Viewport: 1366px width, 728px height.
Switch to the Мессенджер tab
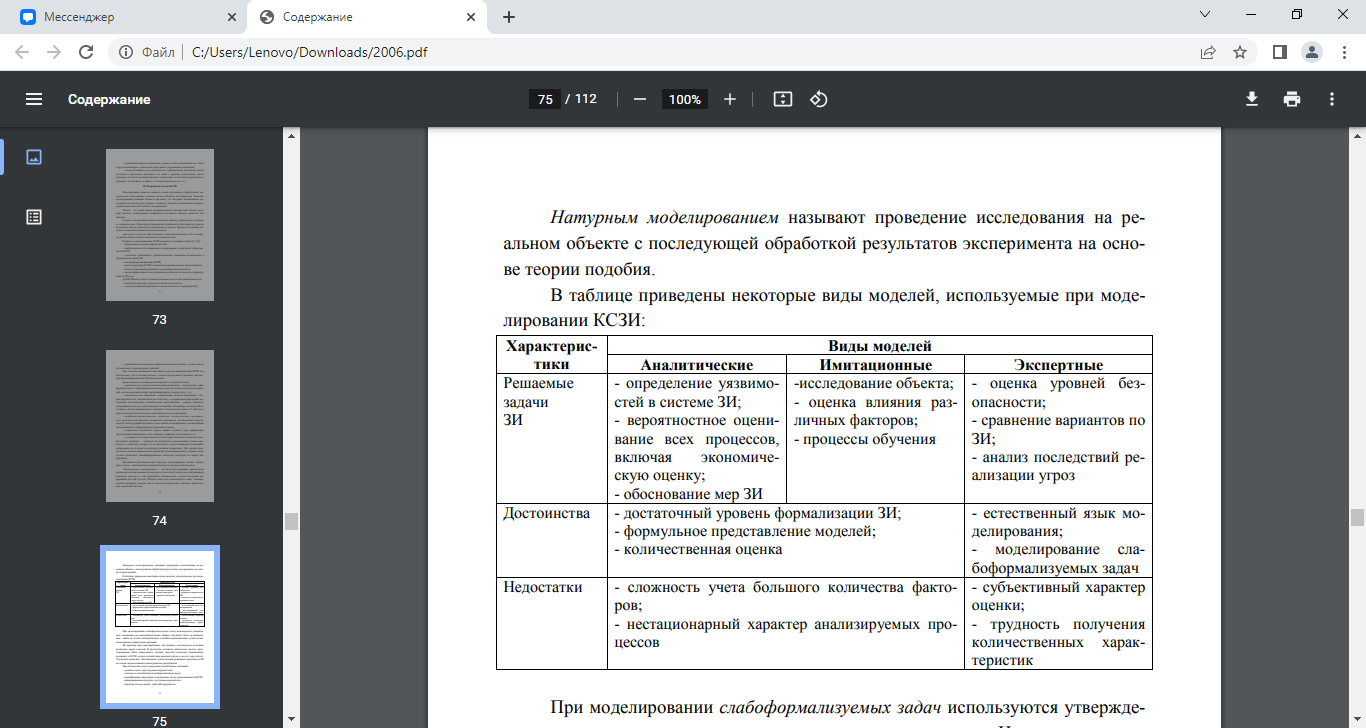tap(123, 17)
